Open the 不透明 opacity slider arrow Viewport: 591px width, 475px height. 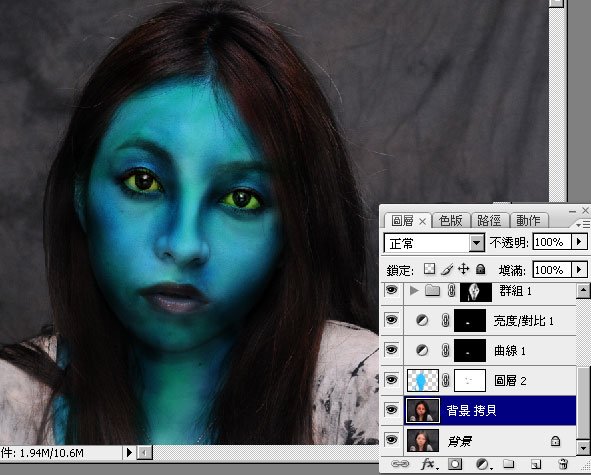579,241
